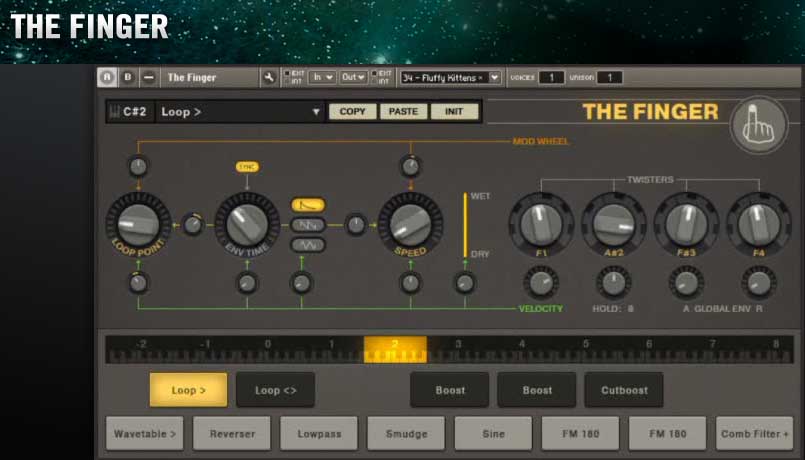Select the Reverser key button
Viewport: 805px width, 460px height.
tap(232, 434)
